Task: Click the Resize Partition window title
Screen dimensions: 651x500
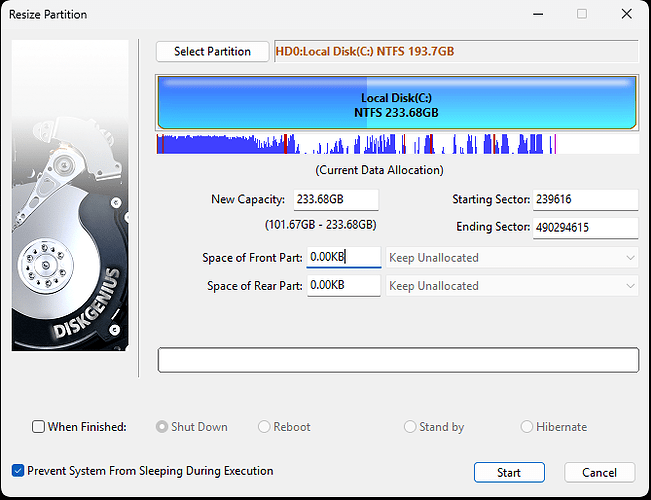Action: (48, 15)
